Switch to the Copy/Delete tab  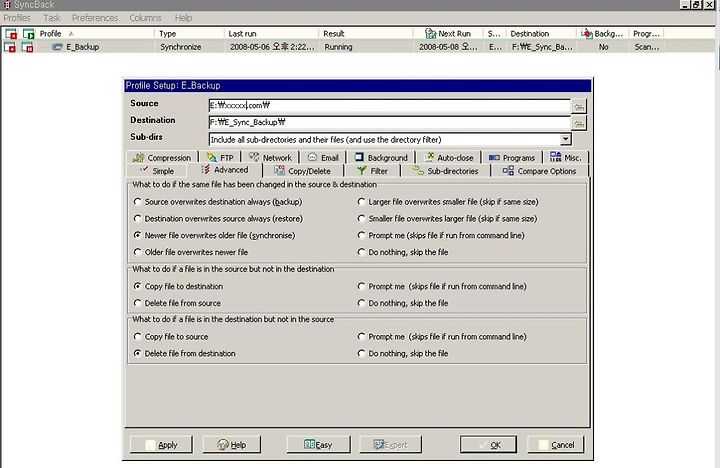click(303, 171)
